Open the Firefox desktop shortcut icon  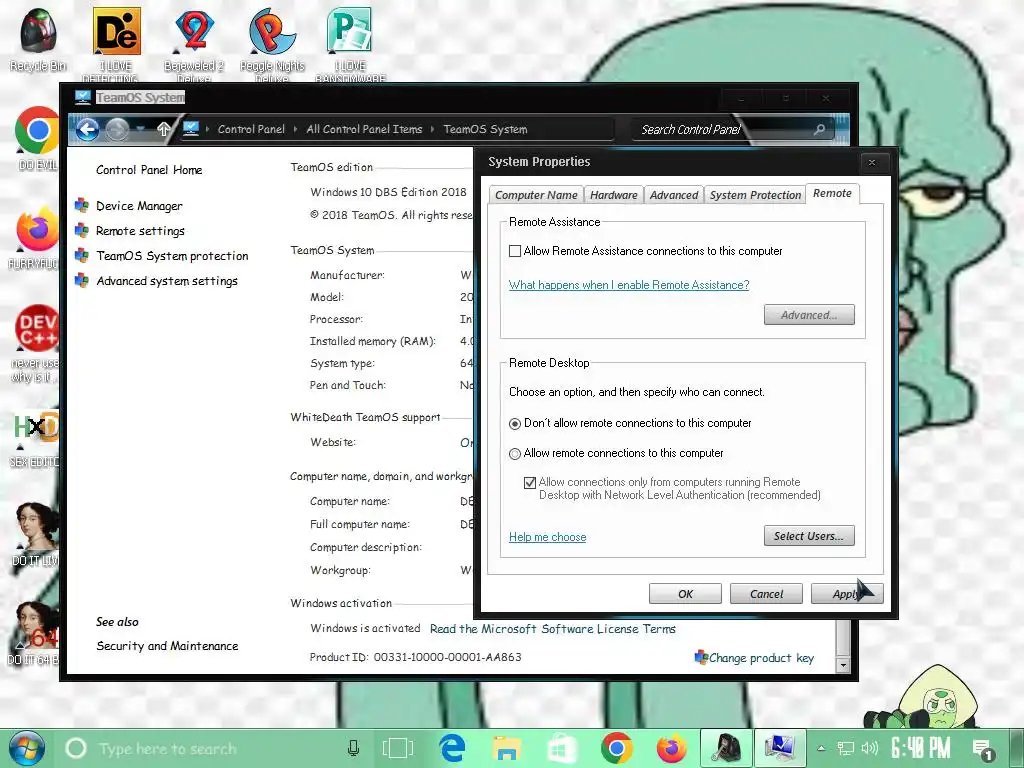tap(37, 237)
